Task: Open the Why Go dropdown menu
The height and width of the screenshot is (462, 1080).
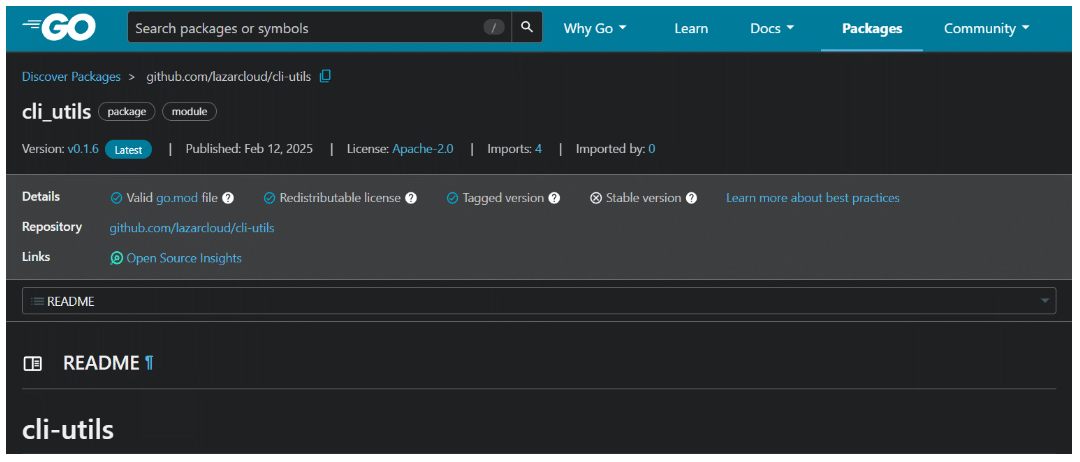Action: (x=595, y=28)
